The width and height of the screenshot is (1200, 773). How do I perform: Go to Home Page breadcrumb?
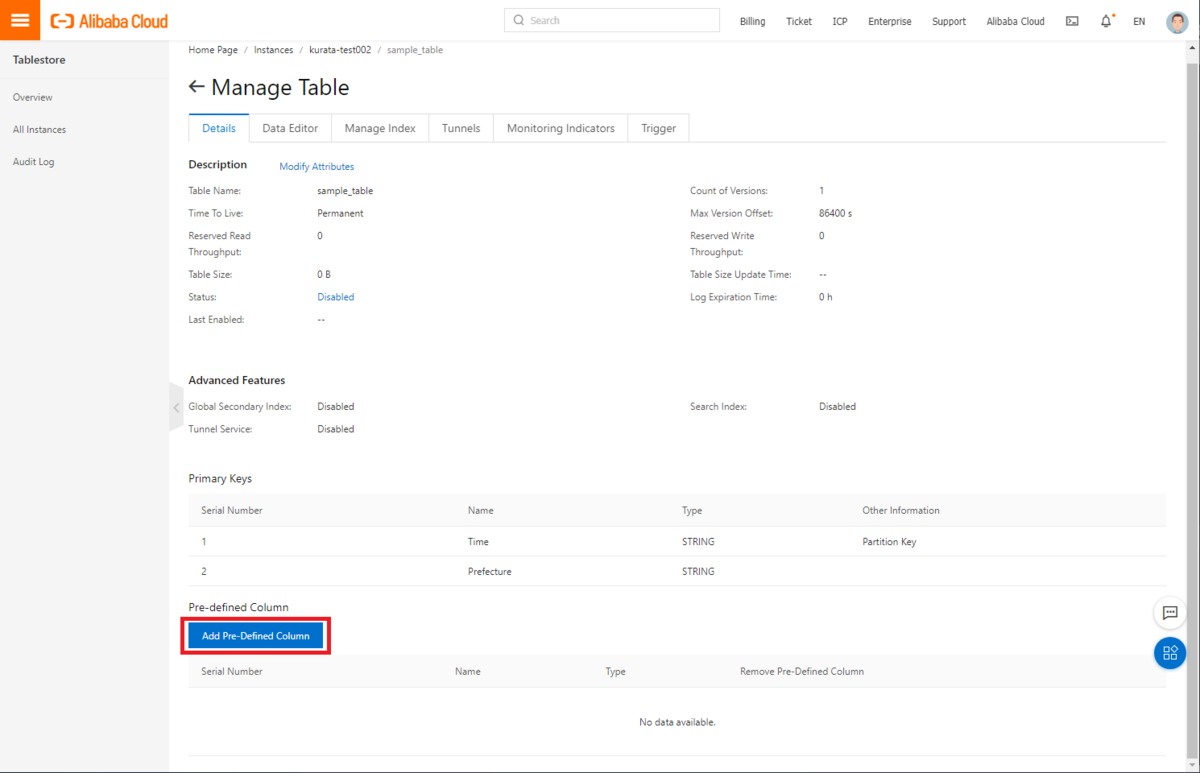[x=213, y=49]
